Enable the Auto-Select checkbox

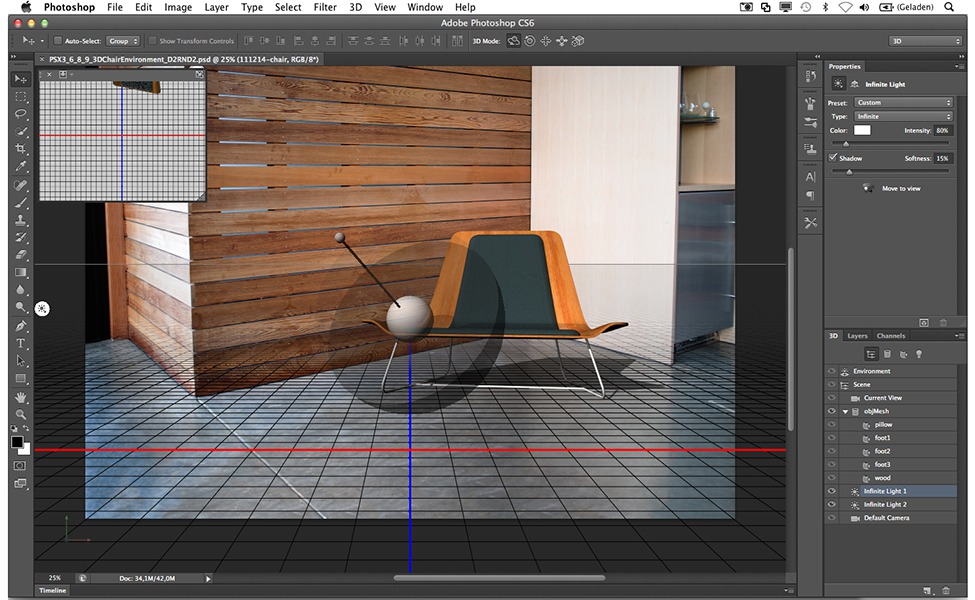tap(58, 41)
